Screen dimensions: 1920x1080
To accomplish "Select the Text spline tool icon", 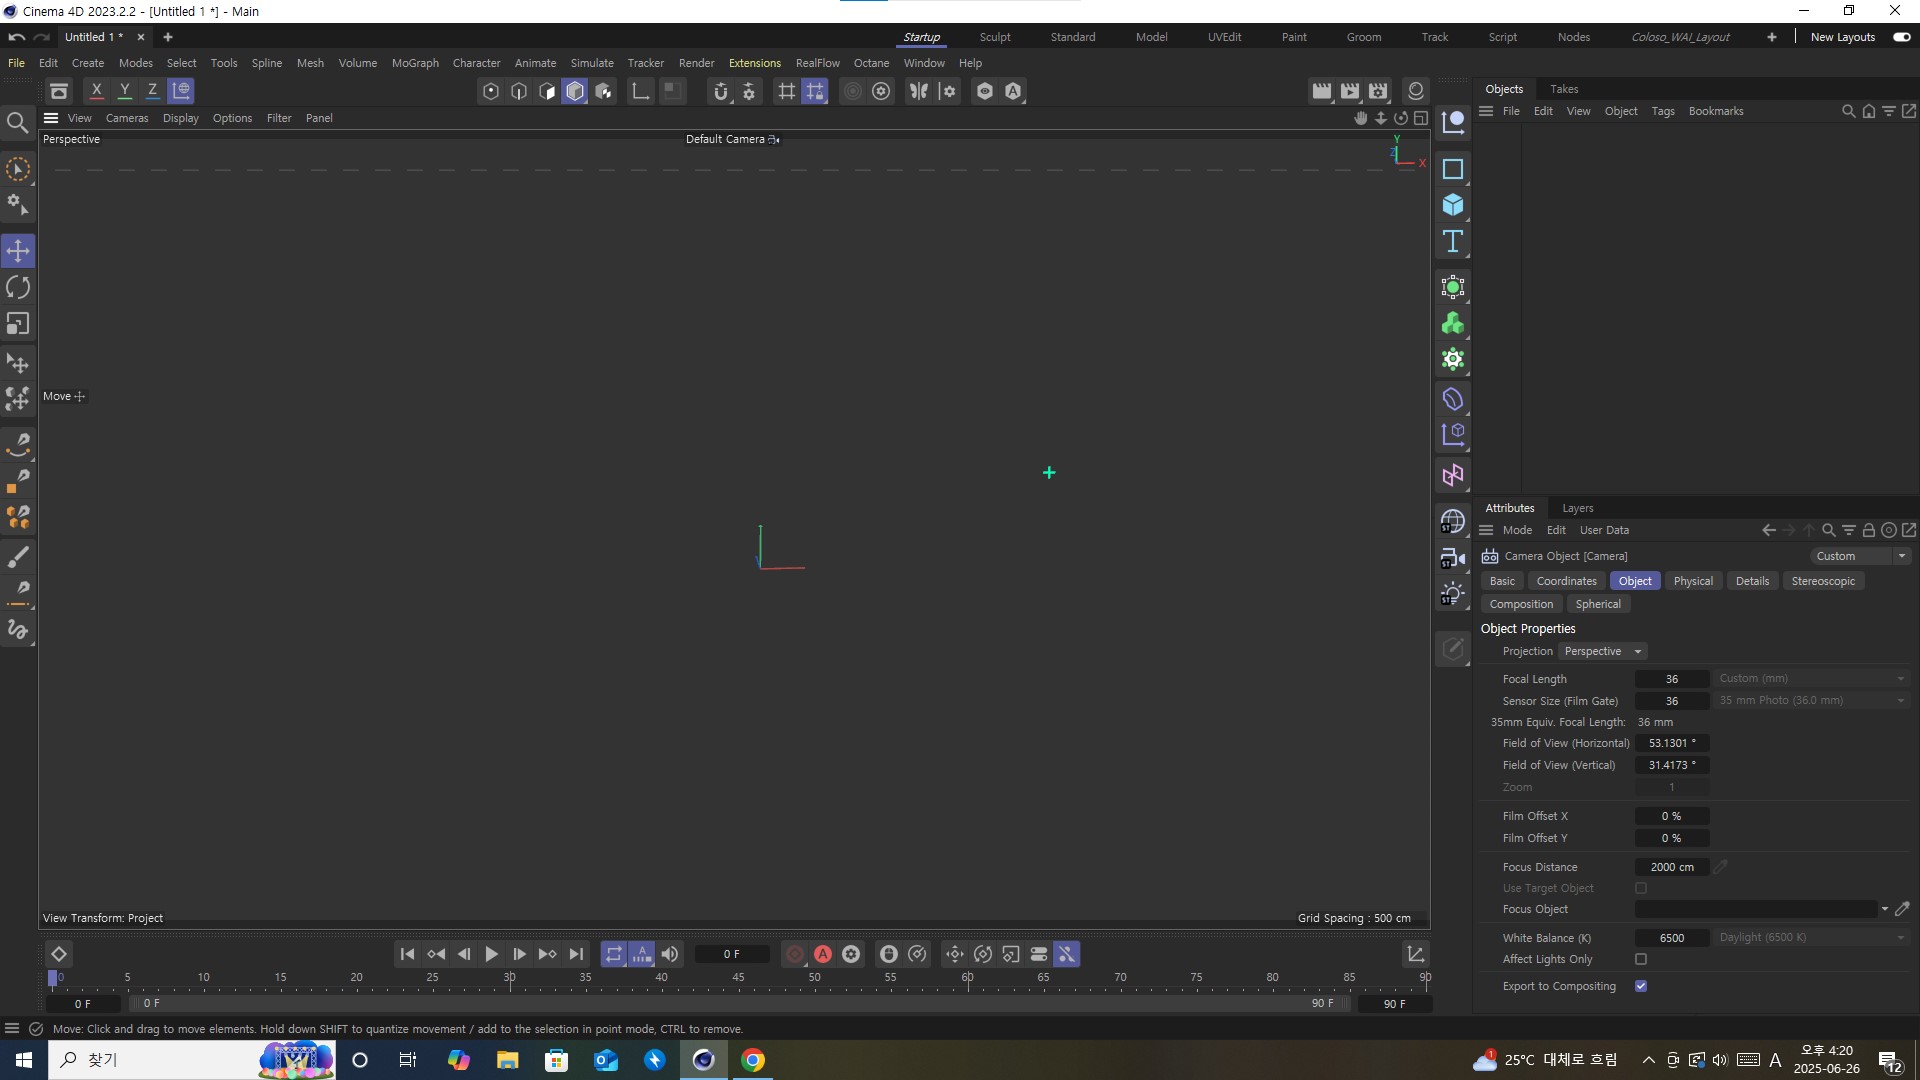I will pyautogui.click(x=1453, y=241).
